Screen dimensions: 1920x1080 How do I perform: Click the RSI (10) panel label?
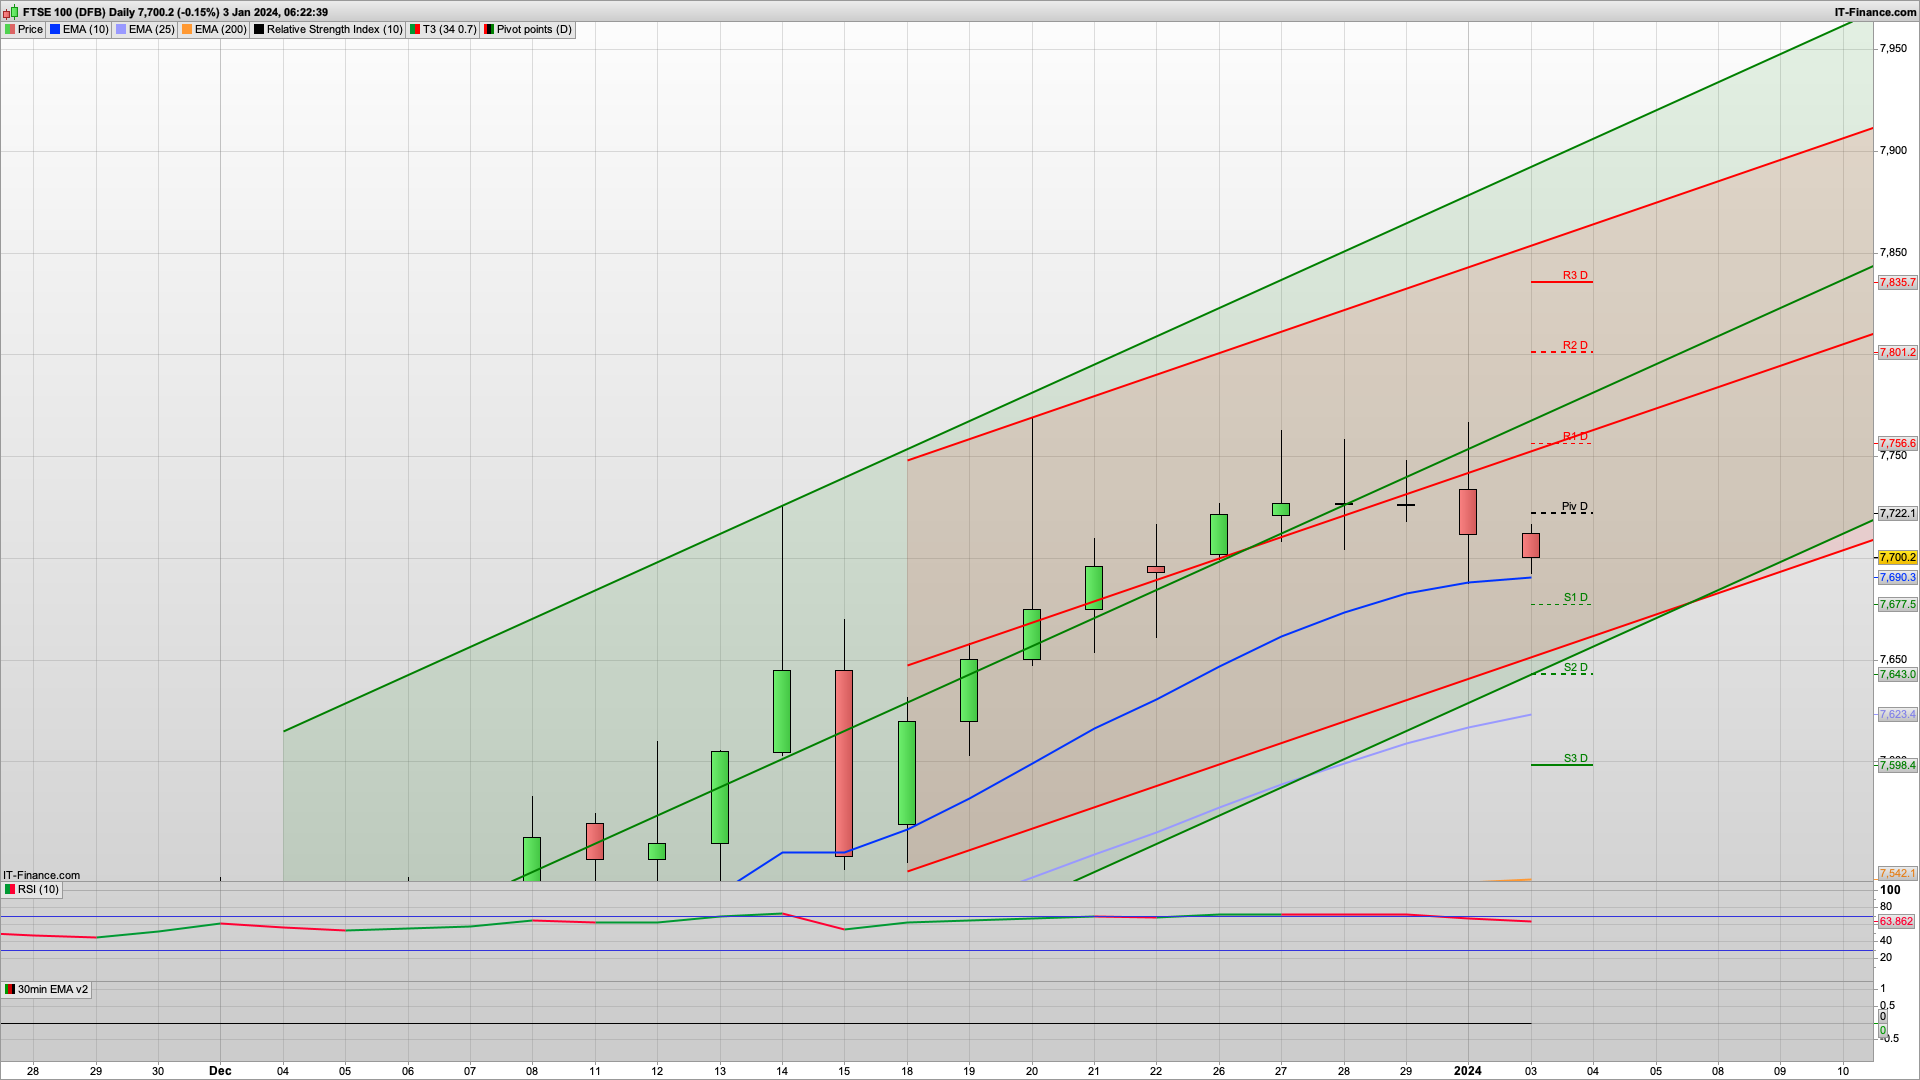[39, 890]
